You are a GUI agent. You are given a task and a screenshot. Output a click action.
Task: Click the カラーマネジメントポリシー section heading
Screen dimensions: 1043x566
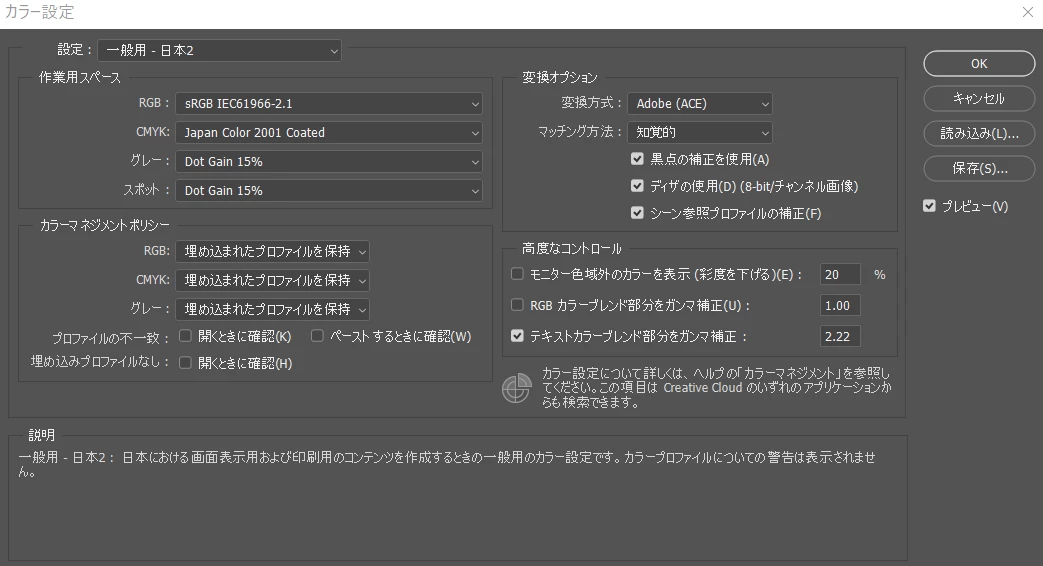tap(104, 225)
